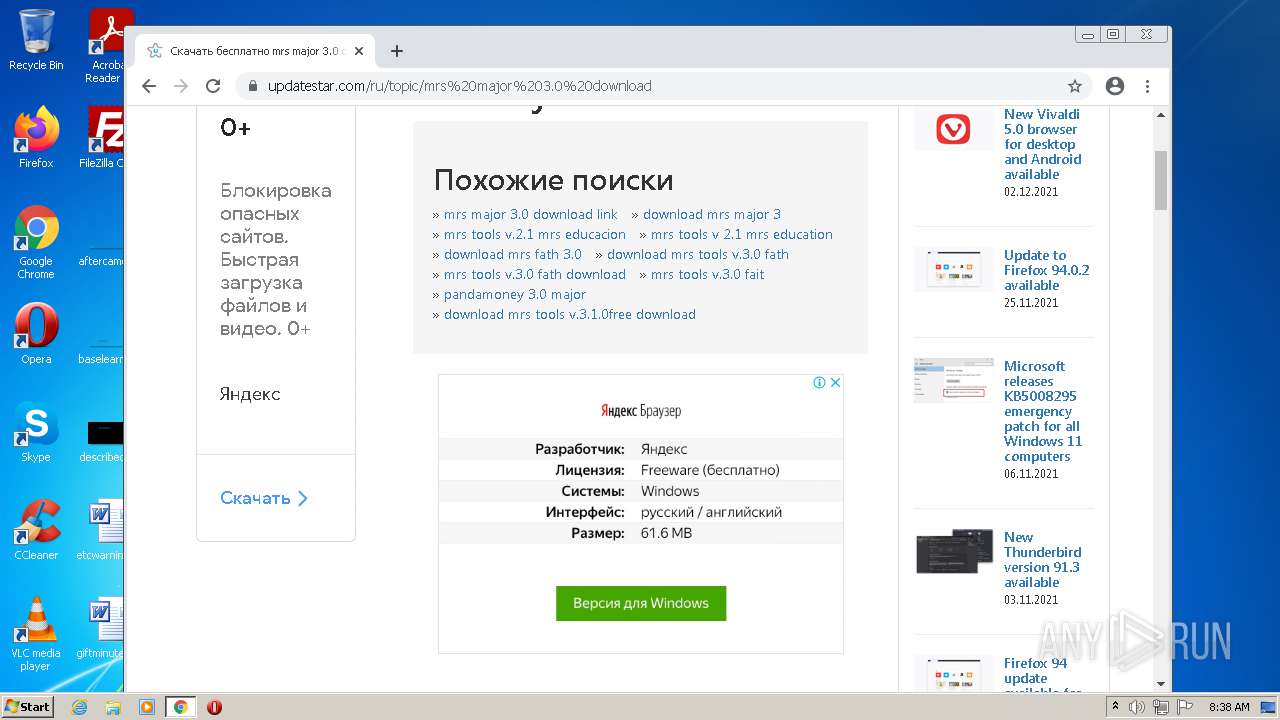
Task: Open 'Microsoft releases KB5008295' news link
Action: click(1043, 411)
